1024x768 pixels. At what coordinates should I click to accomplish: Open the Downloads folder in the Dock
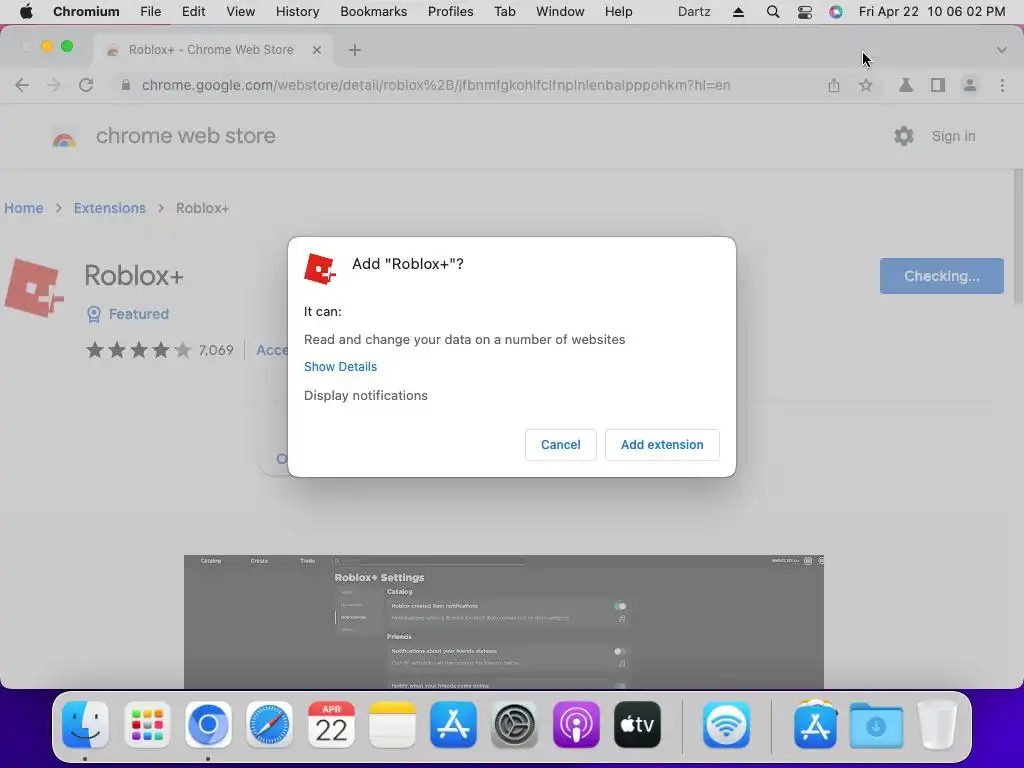pyautogui.click(x=876, y=725)
